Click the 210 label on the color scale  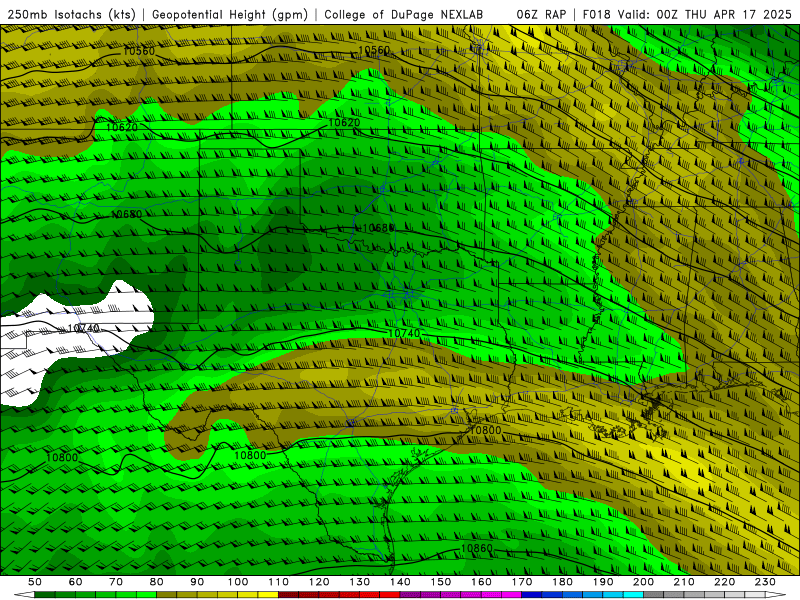click(684, 582)
